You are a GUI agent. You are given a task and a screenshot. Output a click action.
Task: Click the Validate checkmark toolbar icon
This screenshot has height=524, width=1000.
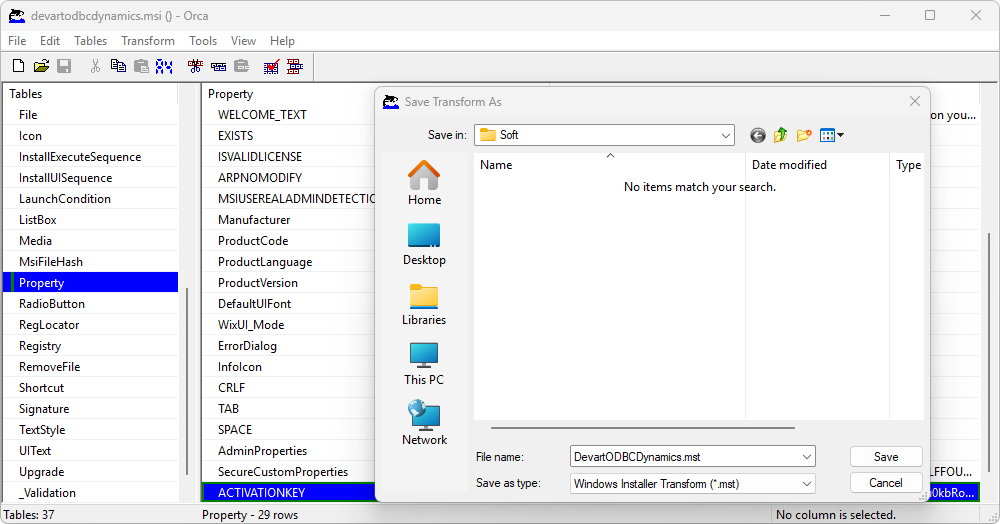pos(272,66)
